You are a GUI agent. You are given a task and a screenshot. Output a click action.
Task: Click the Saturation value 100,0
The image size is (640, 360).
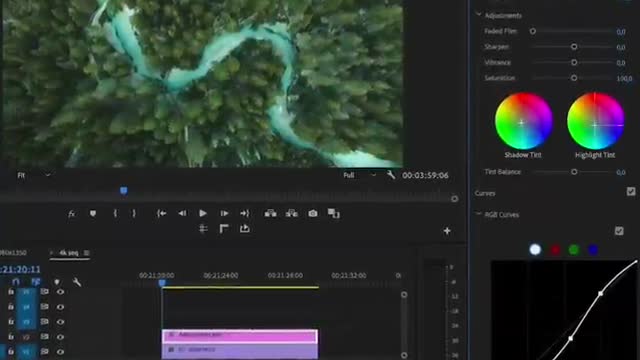624,78
